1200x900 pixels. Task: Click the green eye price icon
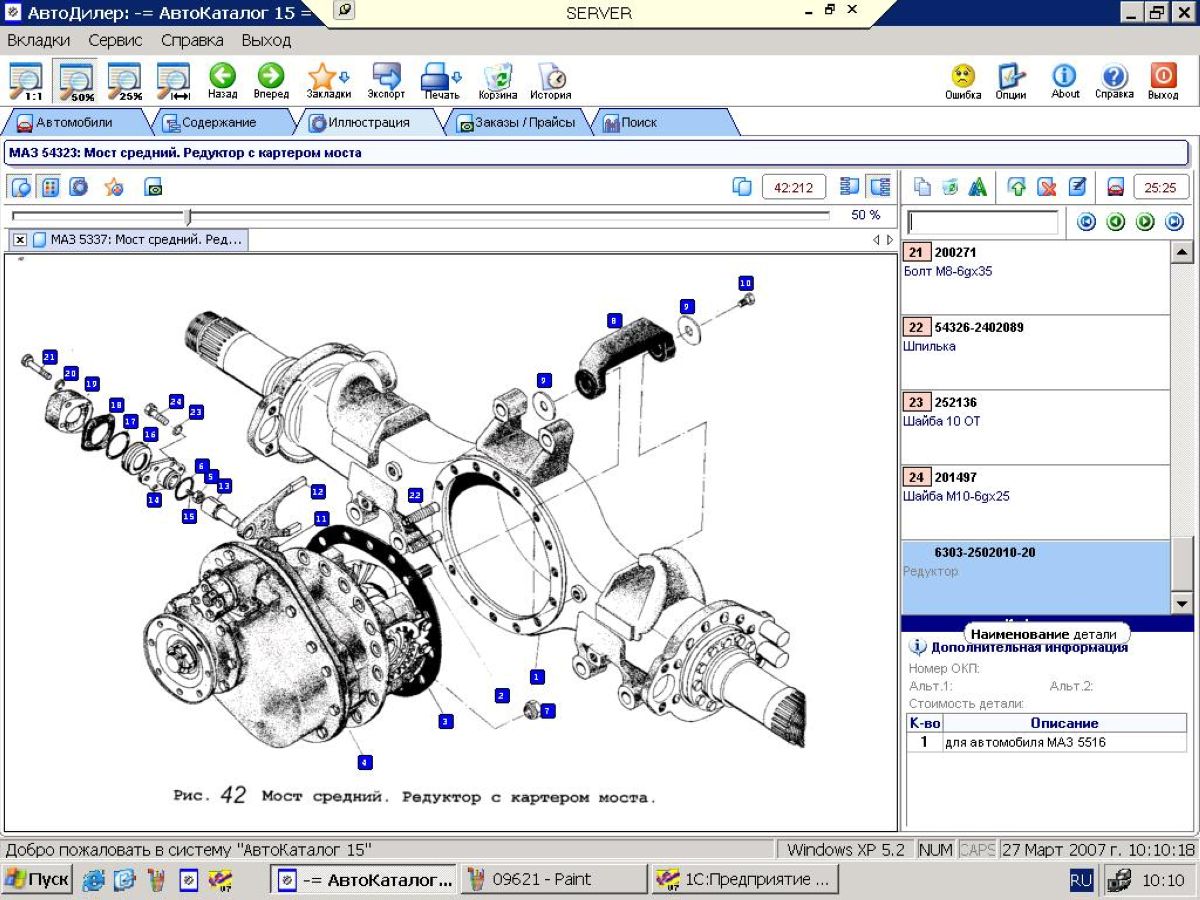pos(153,187)
